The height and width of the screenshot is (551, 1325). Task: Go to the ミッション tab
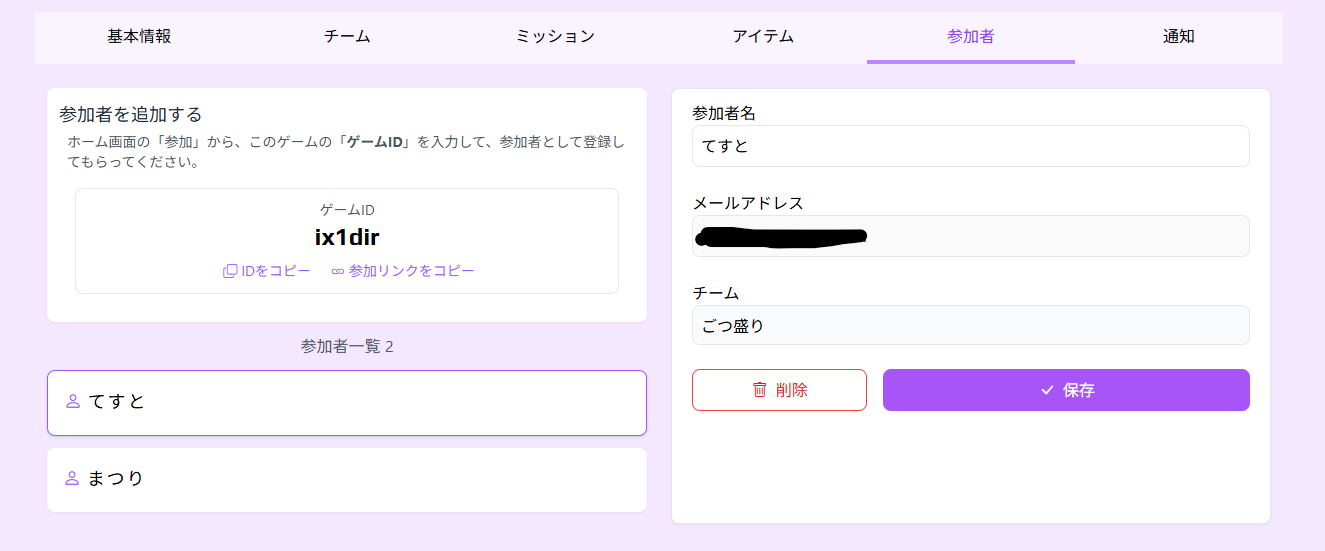555,37
